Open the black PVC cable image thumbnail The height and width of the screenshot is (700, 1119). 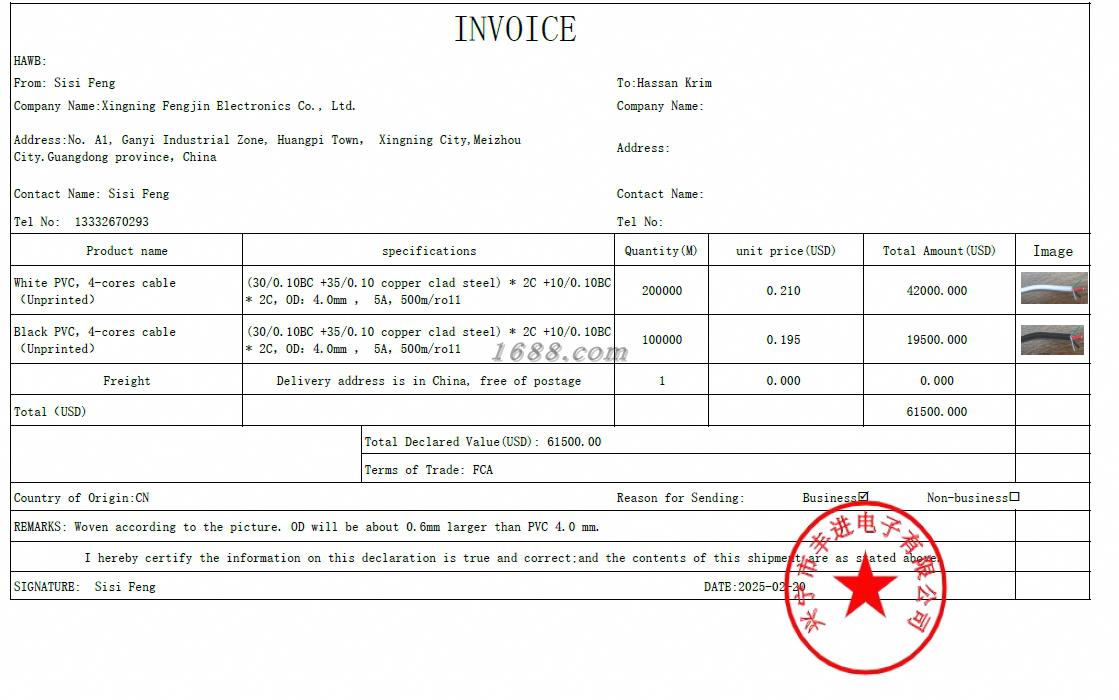click(1053, 340)
